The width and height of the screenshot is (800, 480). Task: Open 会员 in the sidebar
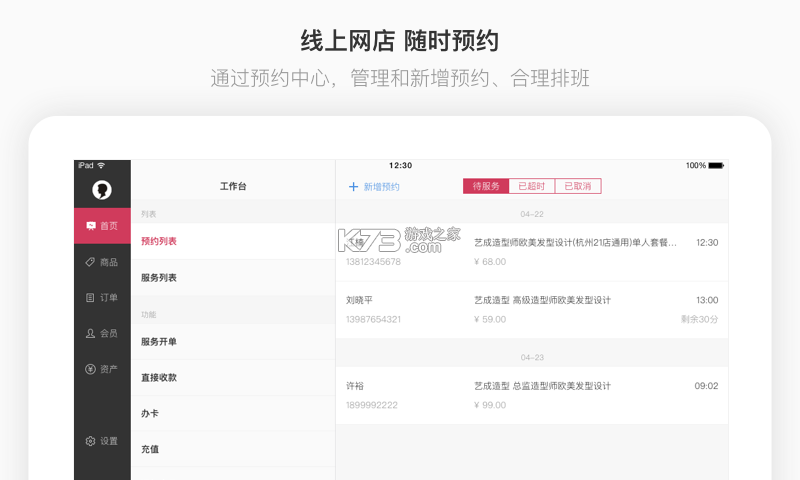(x=102, y=333)
